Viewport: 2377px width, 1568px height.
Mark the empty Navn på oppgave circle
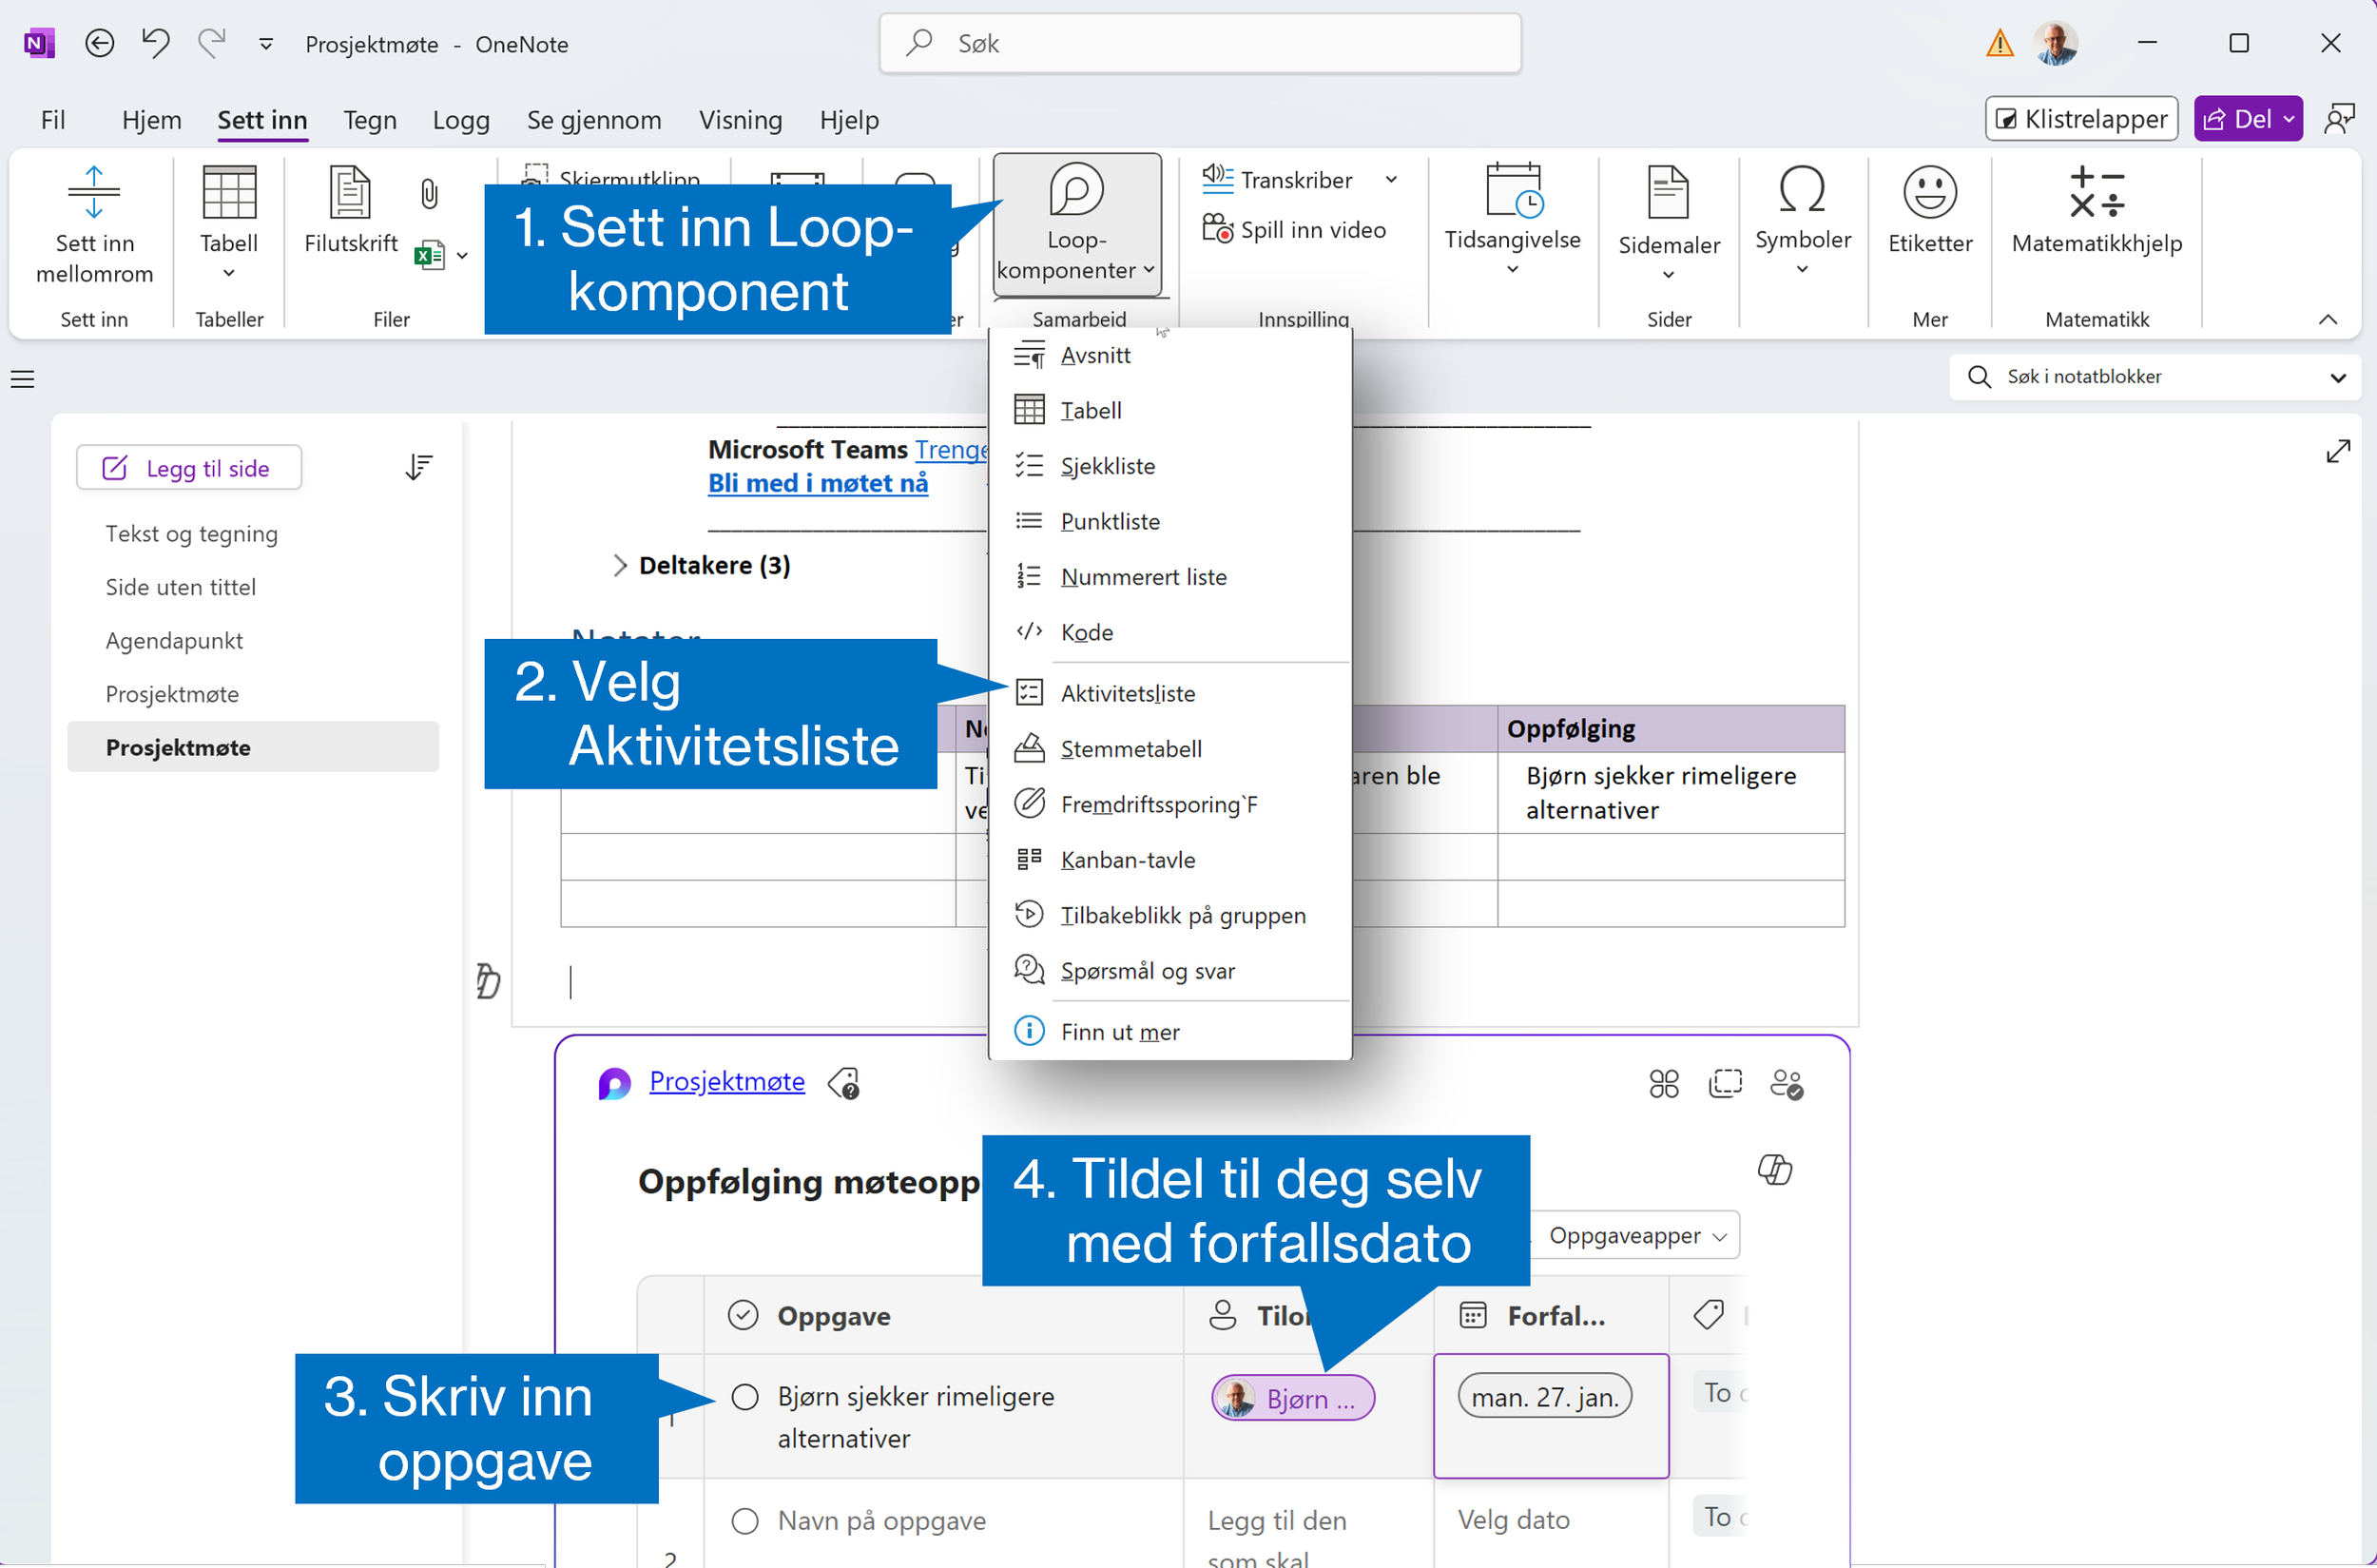point(745,1521)
